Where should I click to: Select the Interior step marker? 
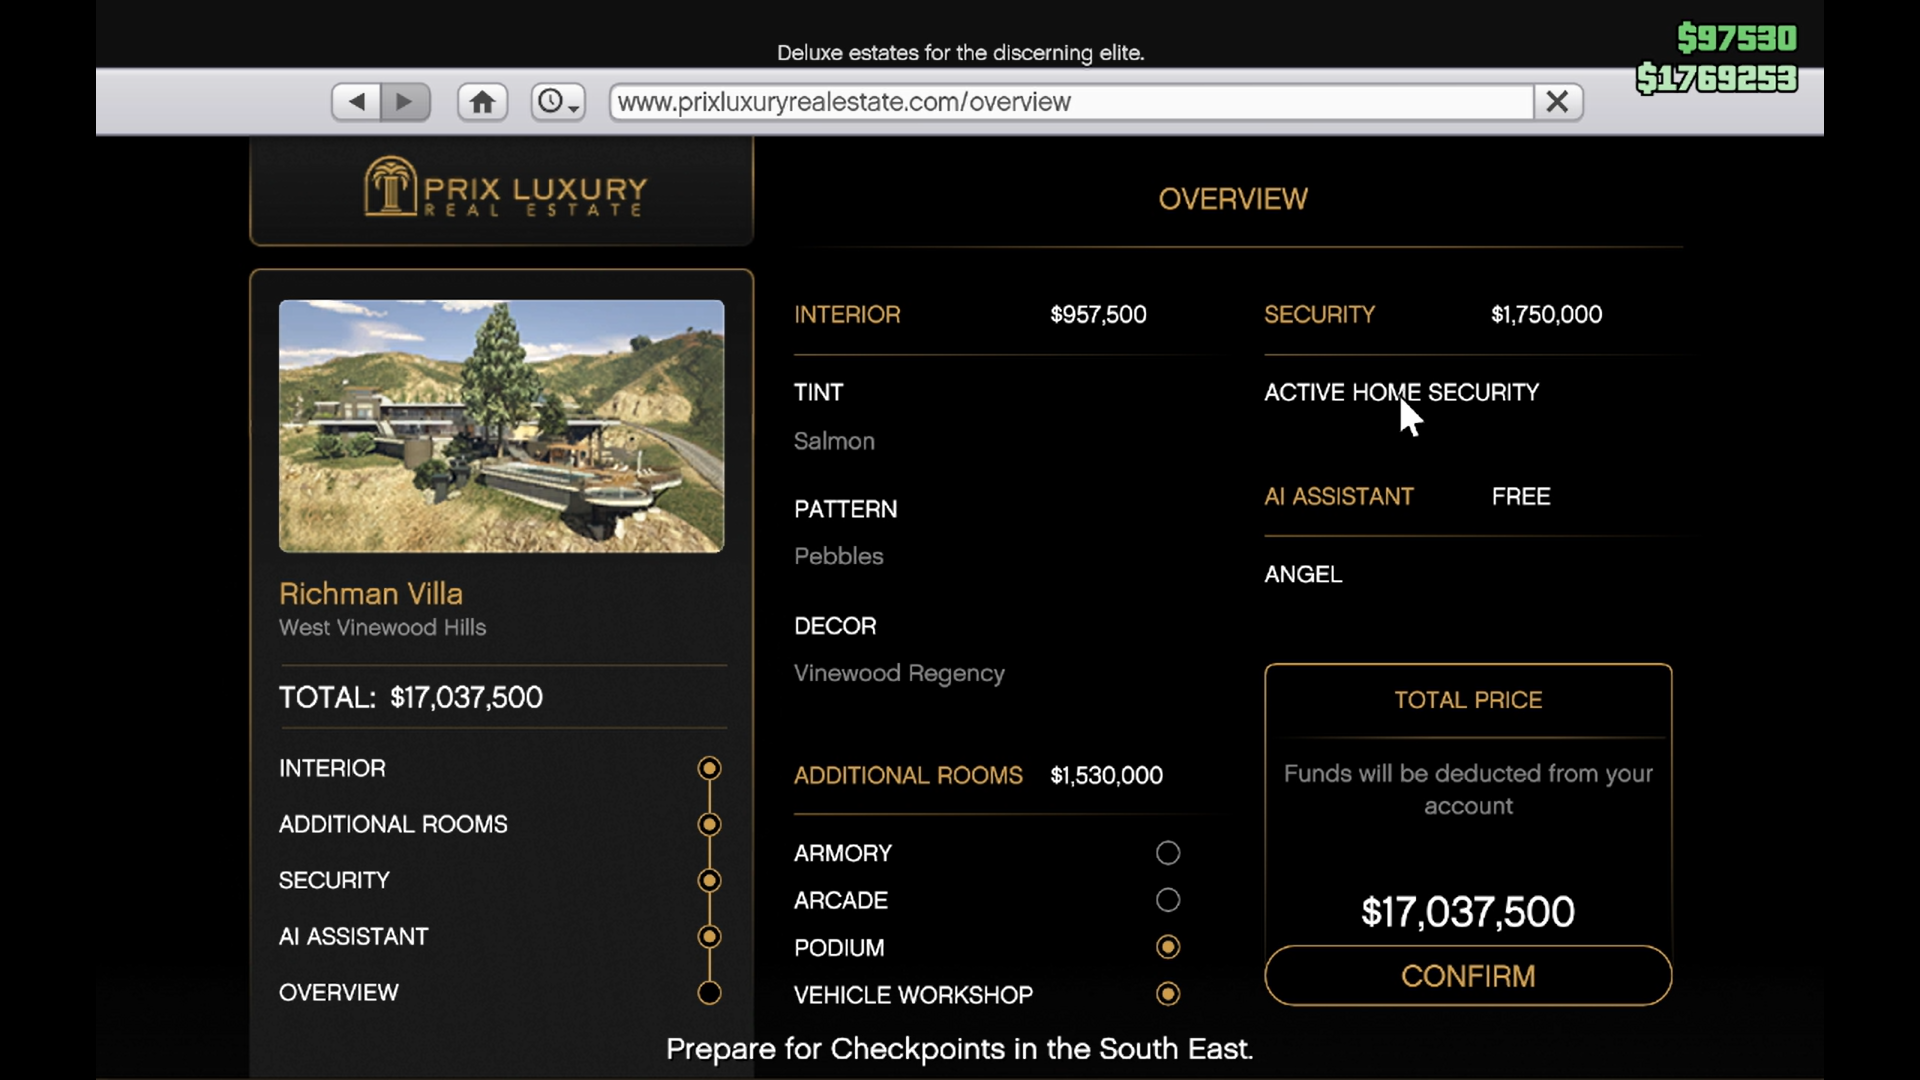709,768
